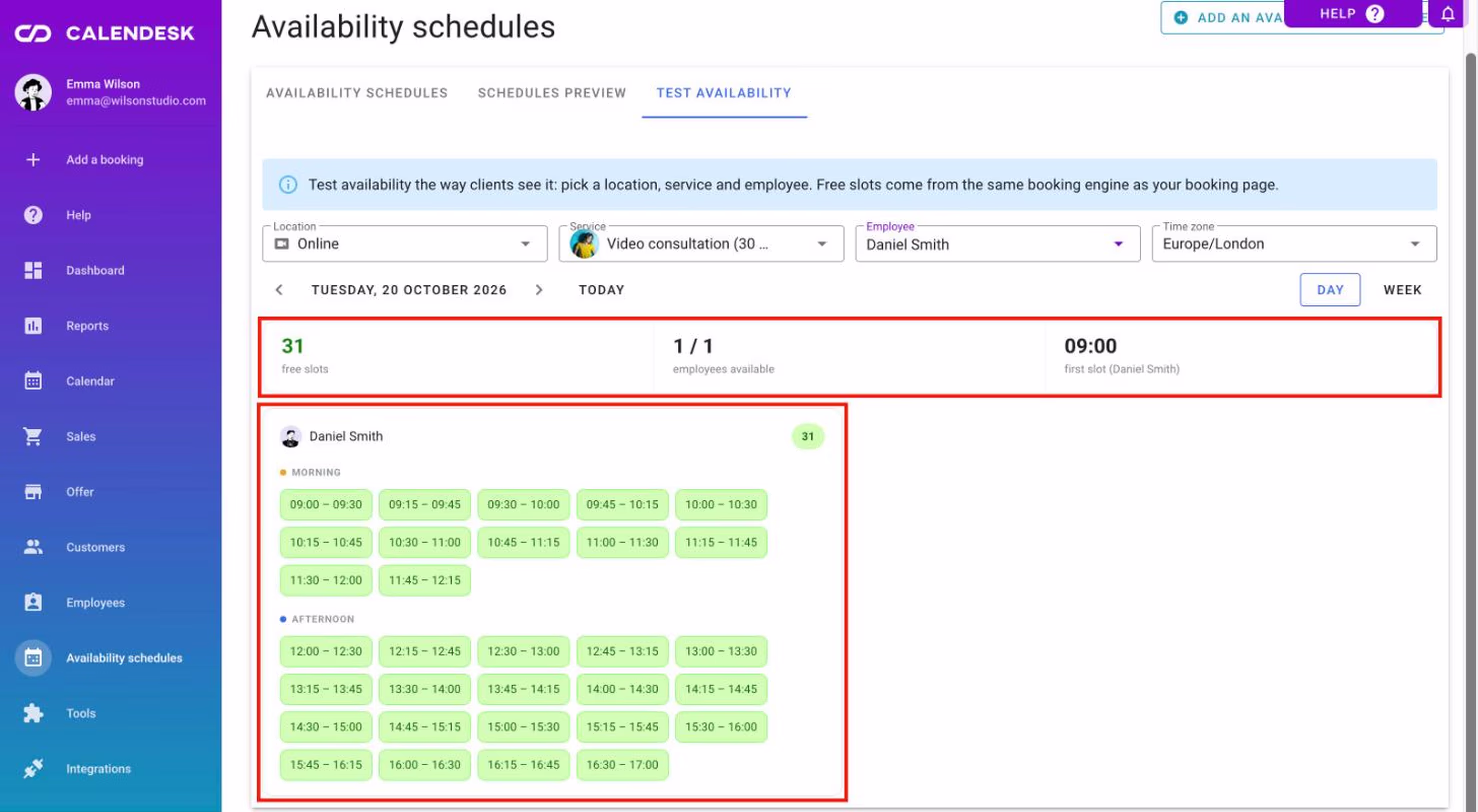Open the Employees badge icon
The height and width of the screenshot is (812, 1478).
33,603
